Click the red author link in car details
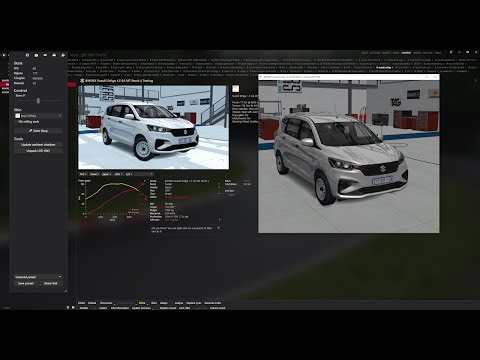480x360 pixels. [177, 197]
